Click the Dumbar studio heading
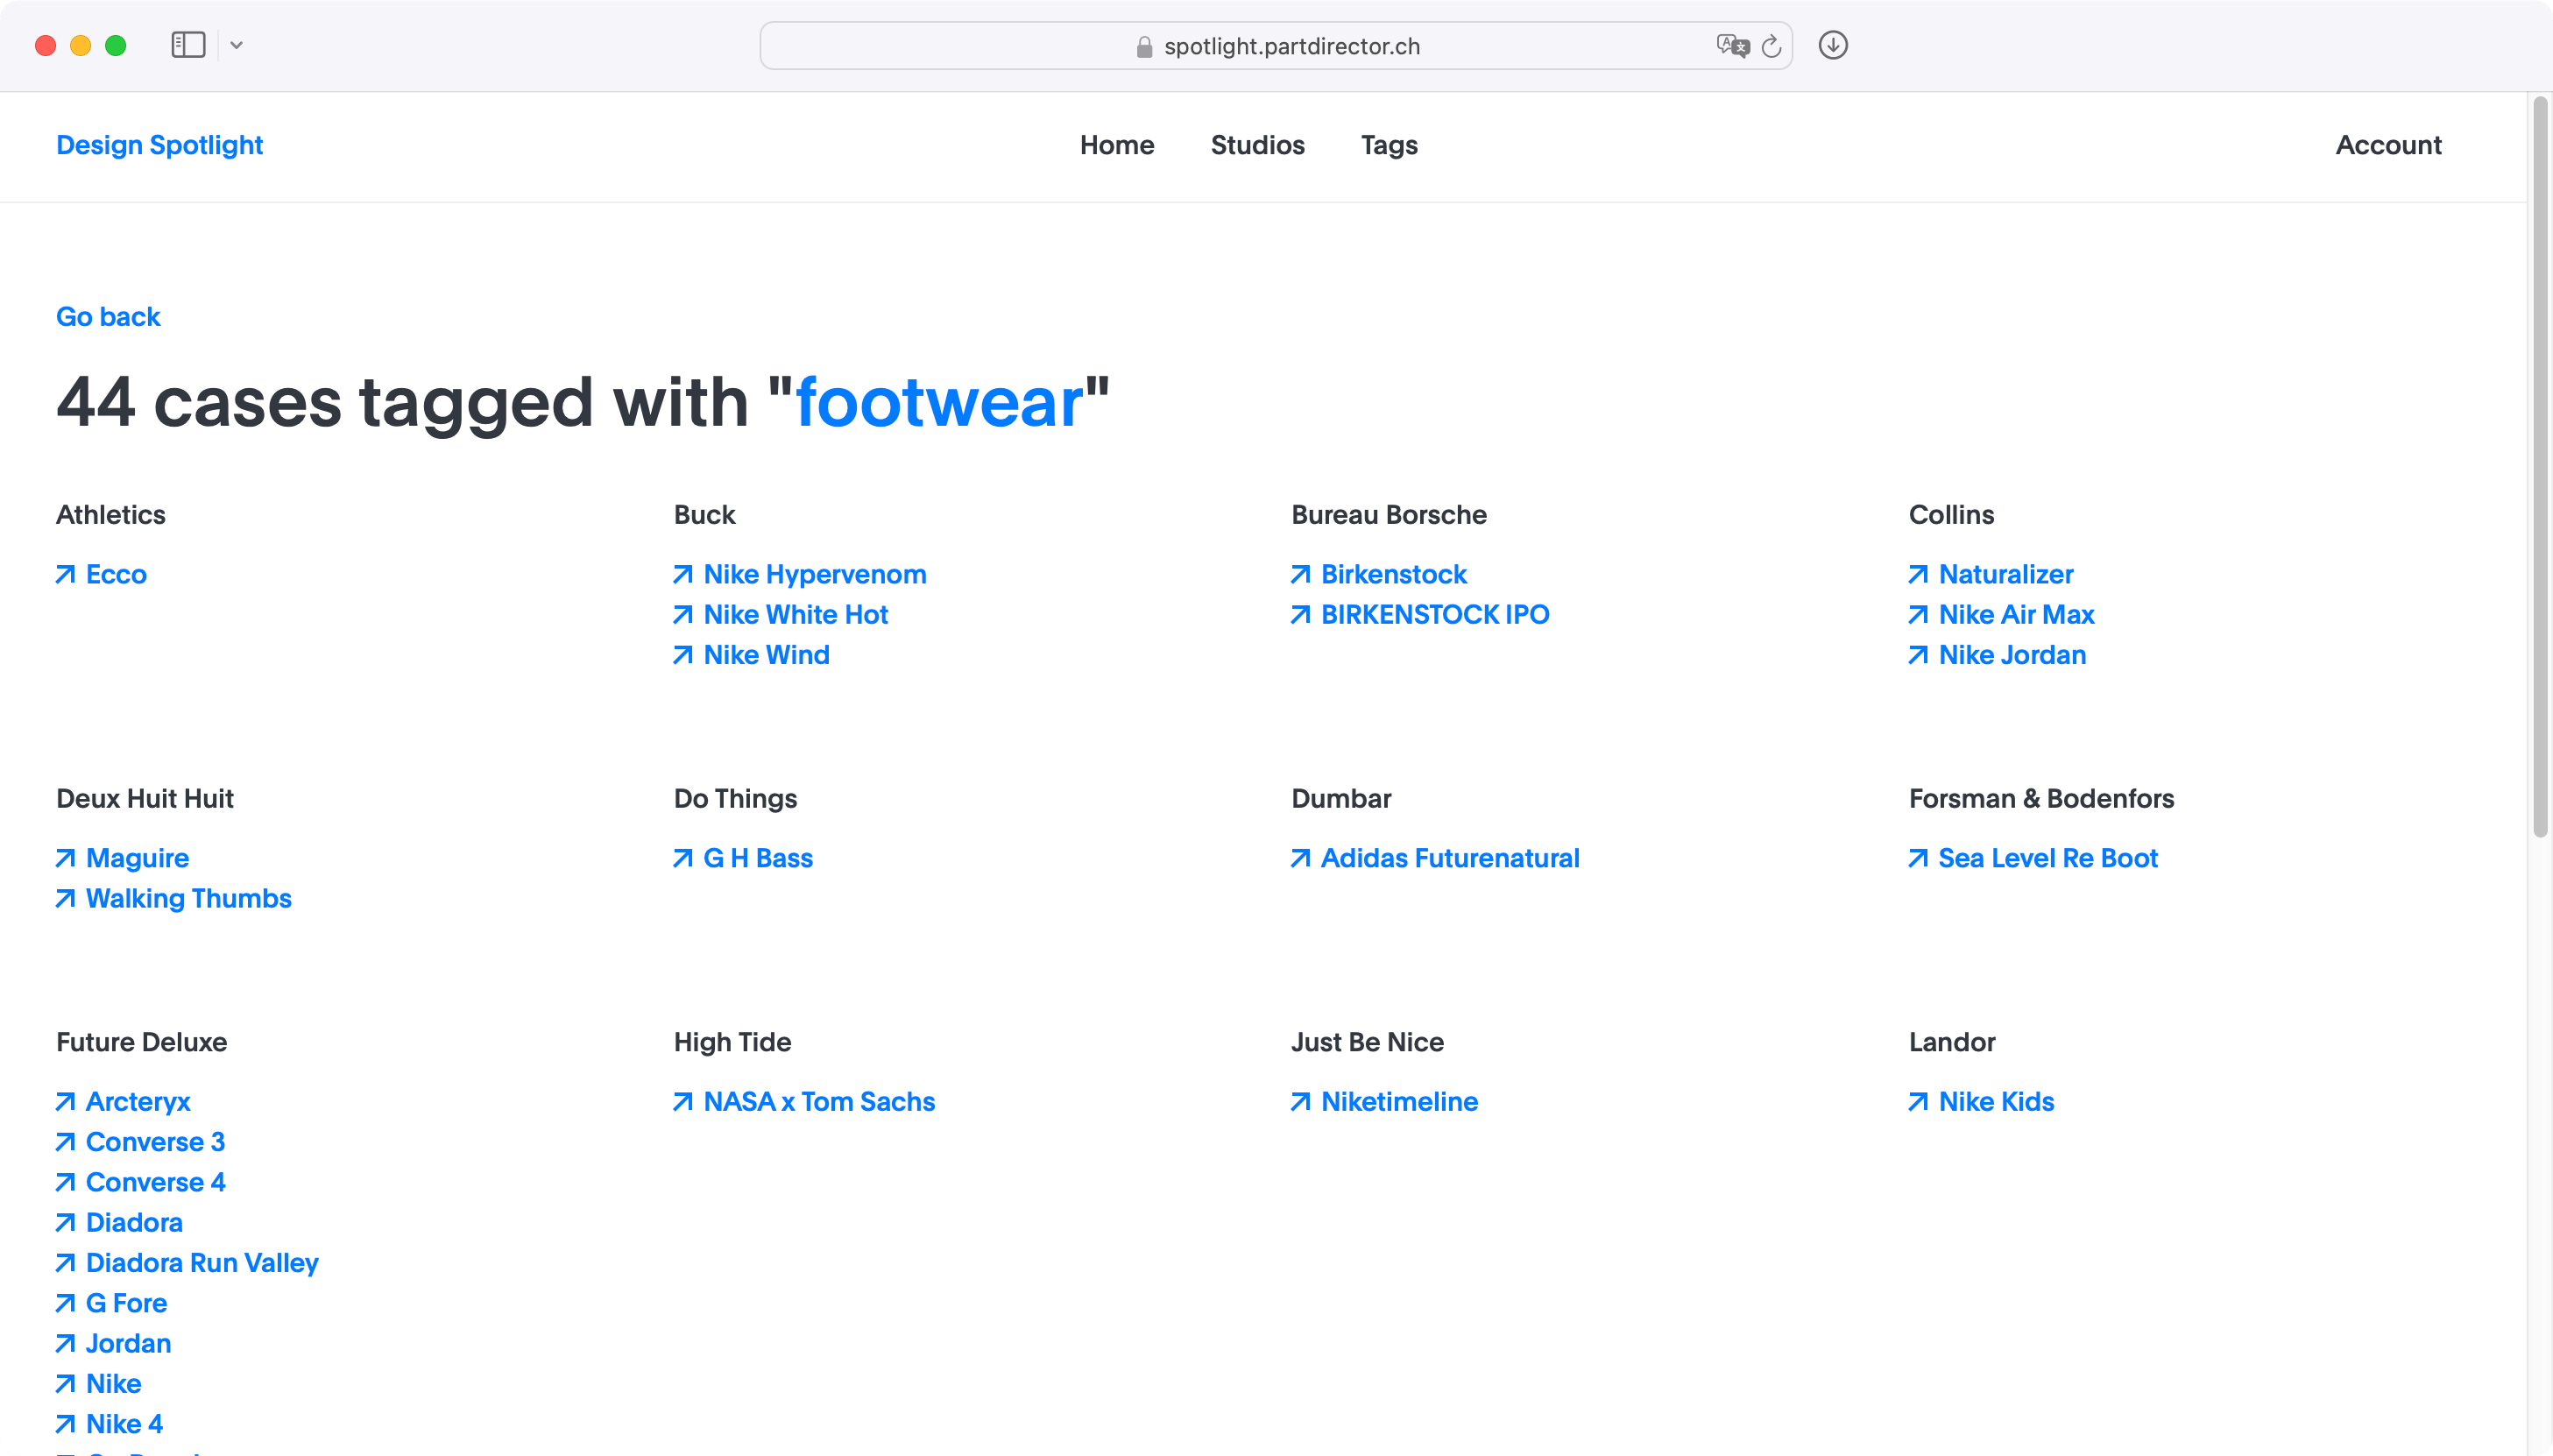2553x1456 pixels. [x=1341, y=799]
